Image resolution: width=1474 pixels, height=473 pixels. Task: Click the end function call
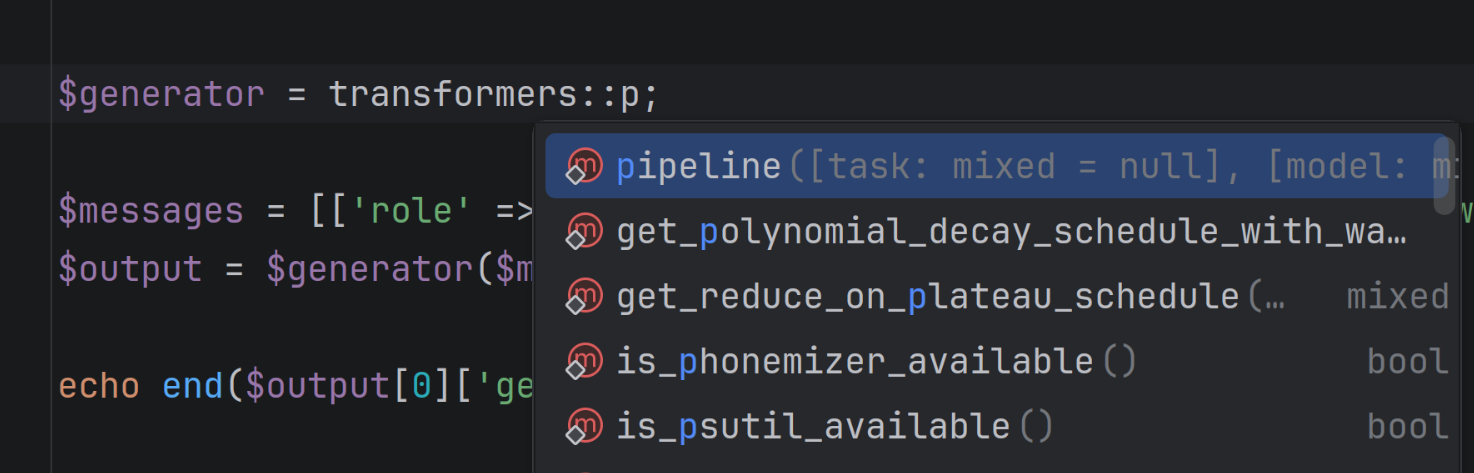click(x=193, y=386)
